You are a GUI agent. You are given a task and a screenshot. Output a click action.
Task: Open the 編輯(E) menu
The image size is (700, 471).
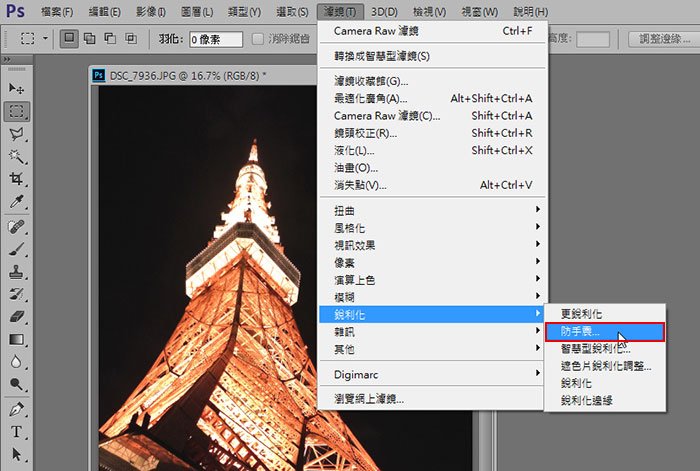click(x=104, y=12)
